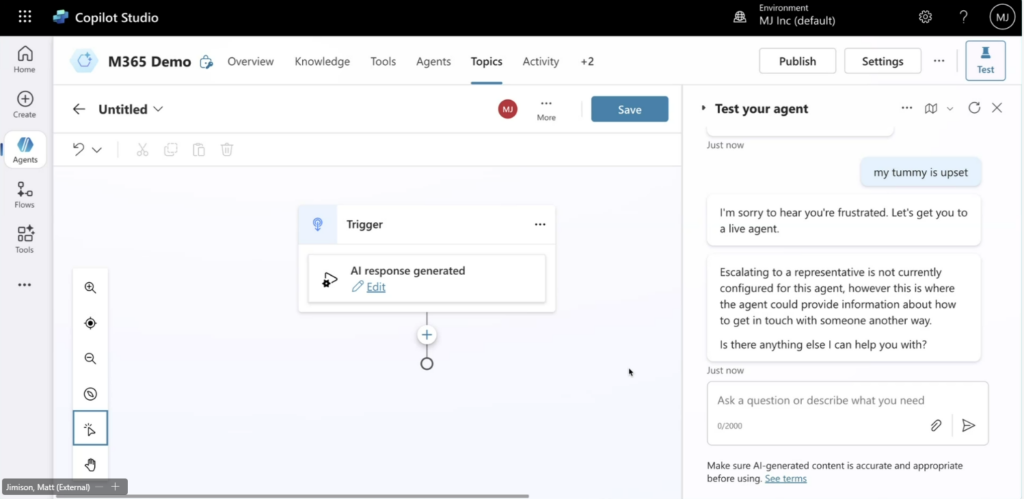Show the +2 hidden tabs
Image resolution: width=1024 pixels, height=499 pixels.
click(587, 61)
